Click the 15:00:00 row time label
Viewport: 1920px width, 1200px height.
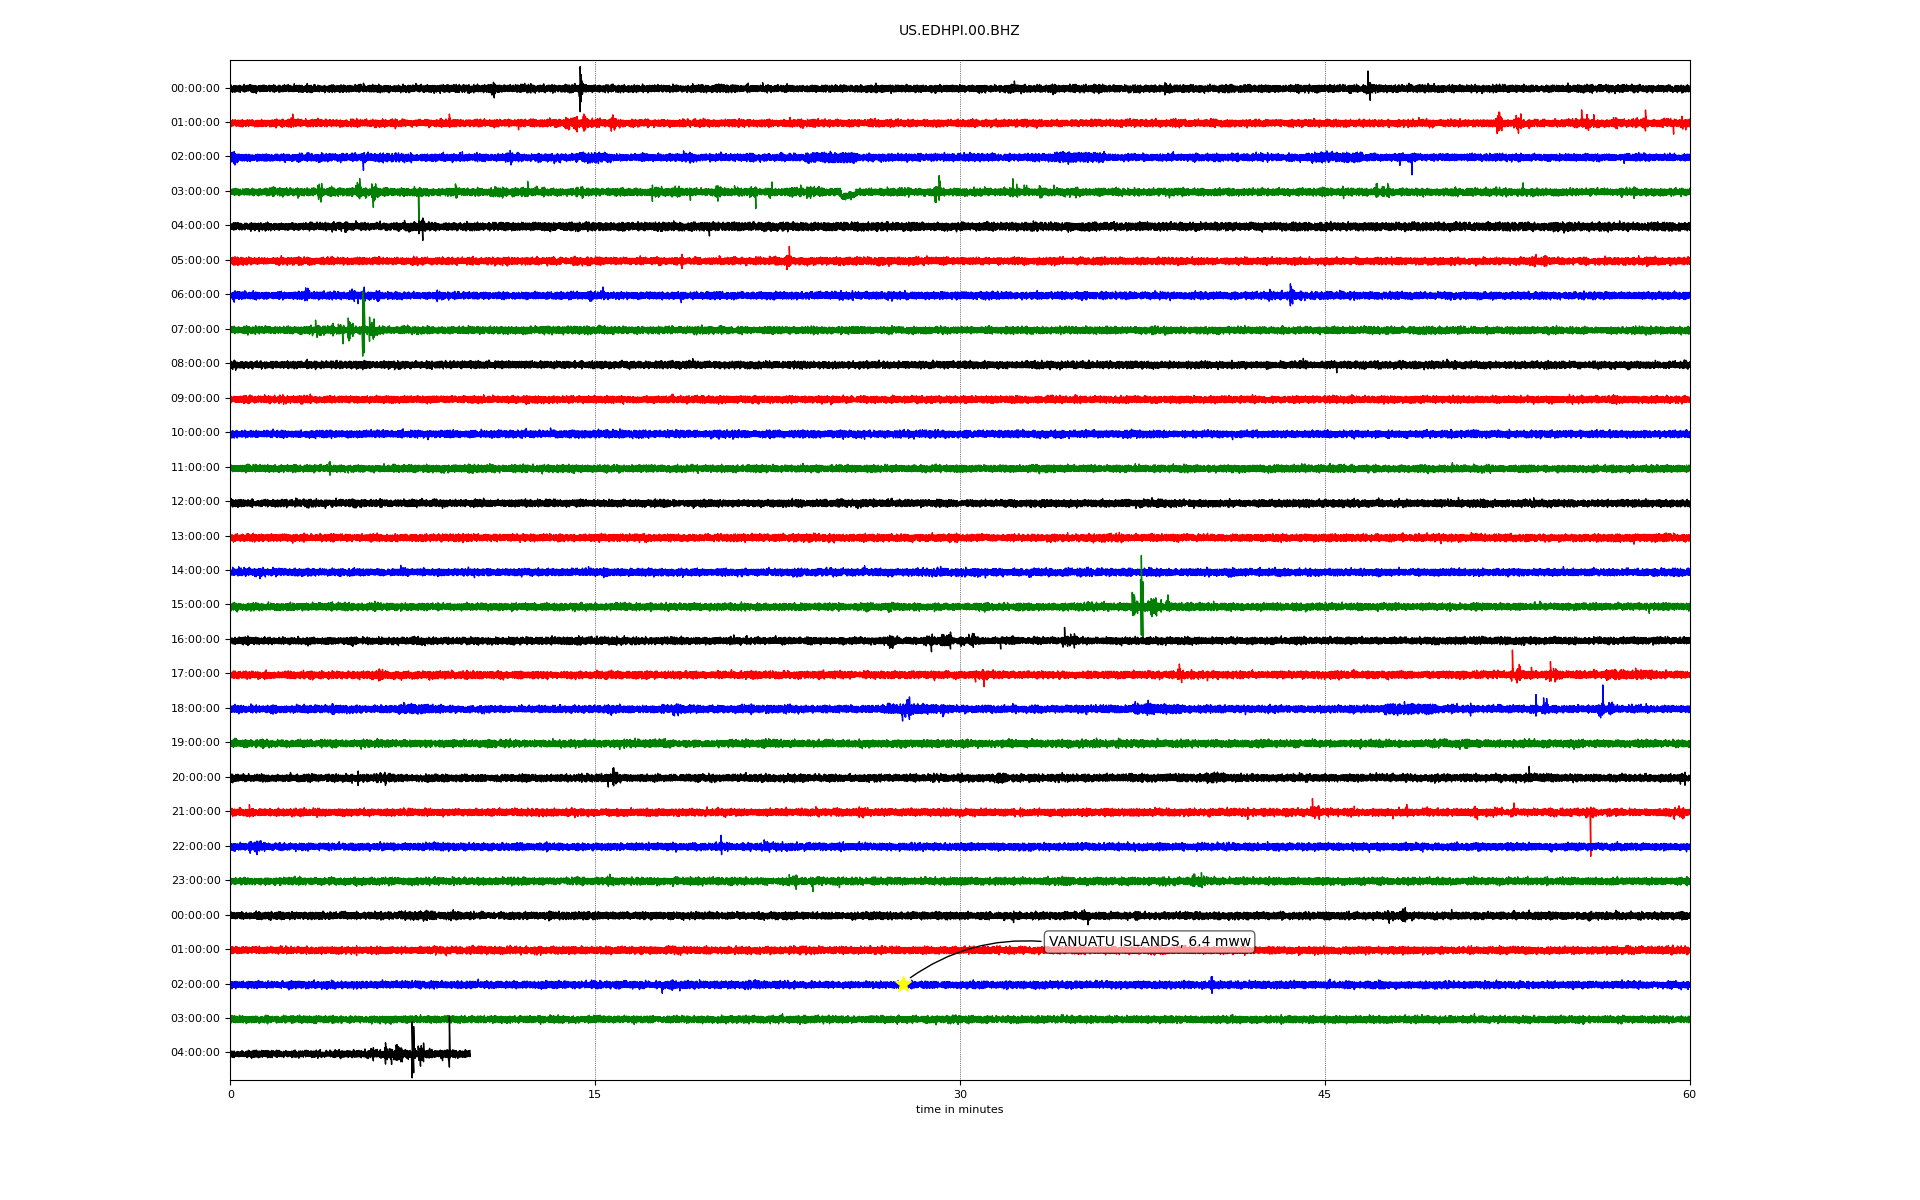pos(195,605)
